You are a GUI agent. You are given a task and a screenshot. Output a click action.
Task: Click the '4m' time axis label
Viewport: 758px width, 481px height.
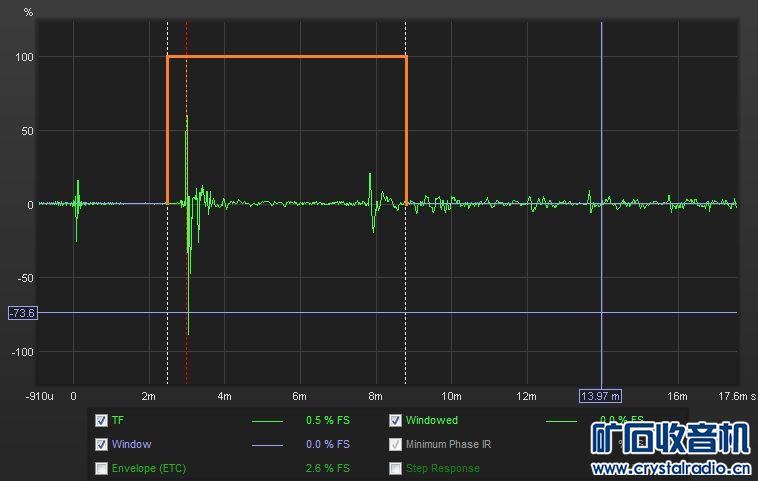point(224,396)
